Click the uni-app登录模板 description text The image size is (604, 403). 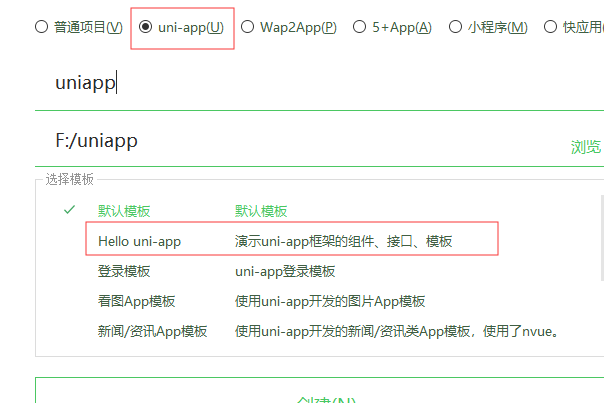(x=285, y=271)
